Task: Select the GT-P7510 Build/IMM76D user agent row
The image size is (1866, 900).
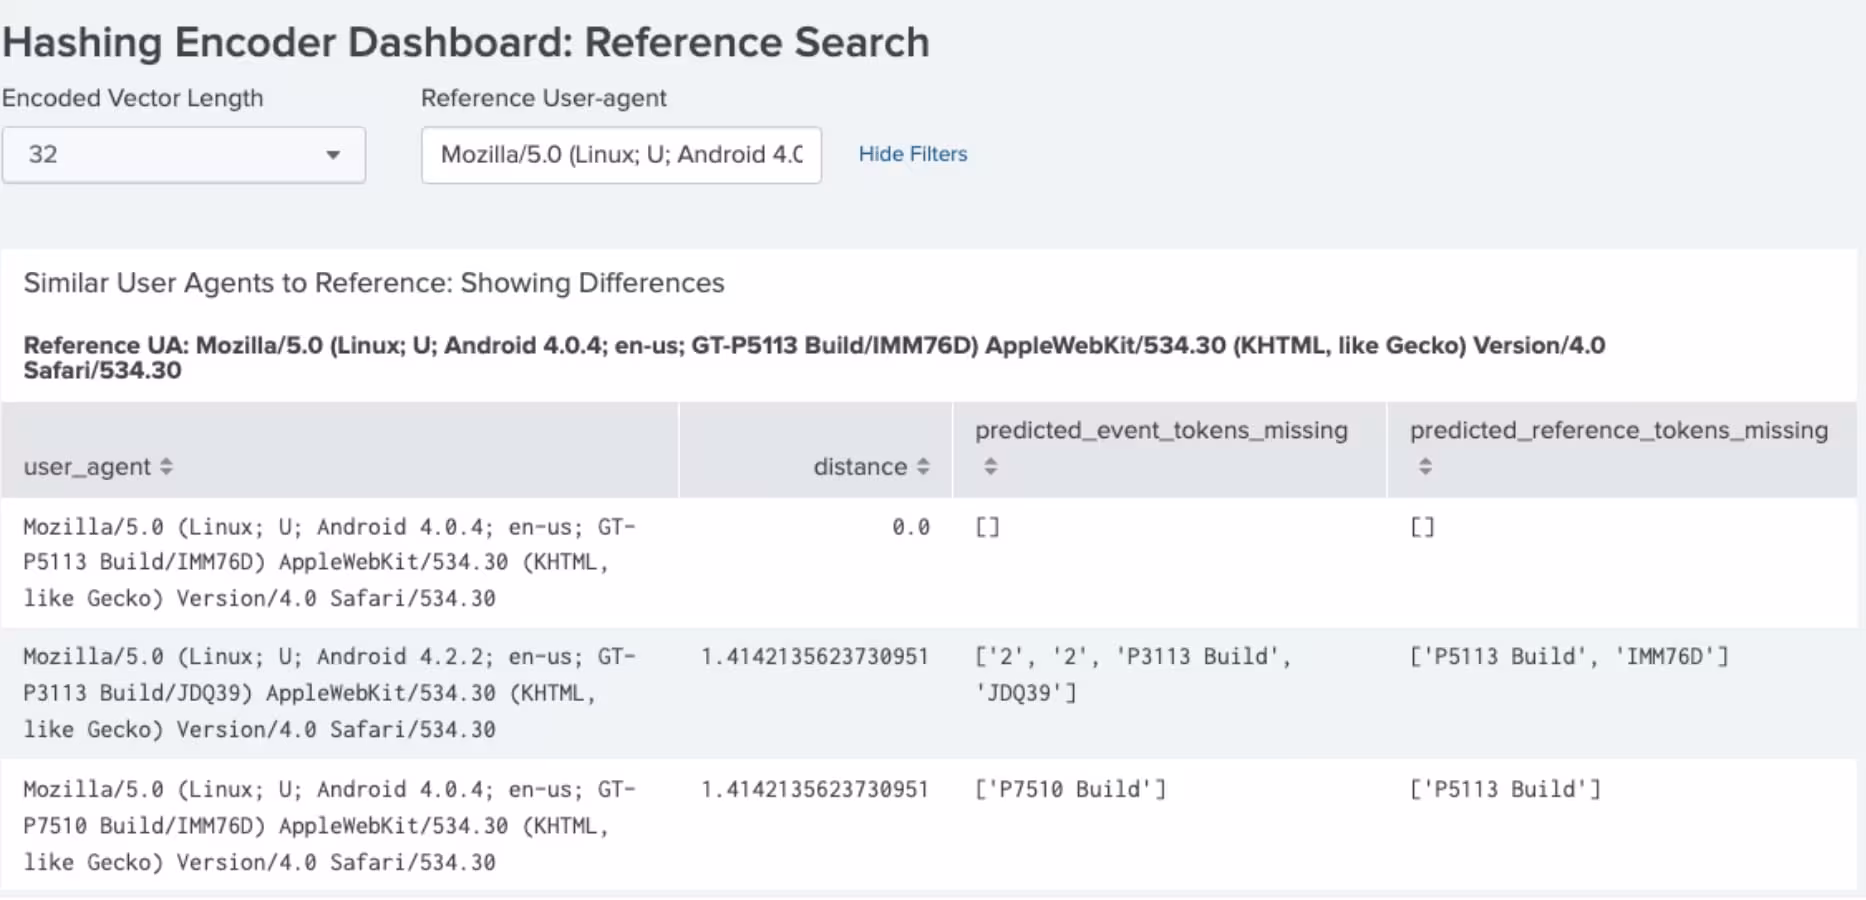Action: 329,825
